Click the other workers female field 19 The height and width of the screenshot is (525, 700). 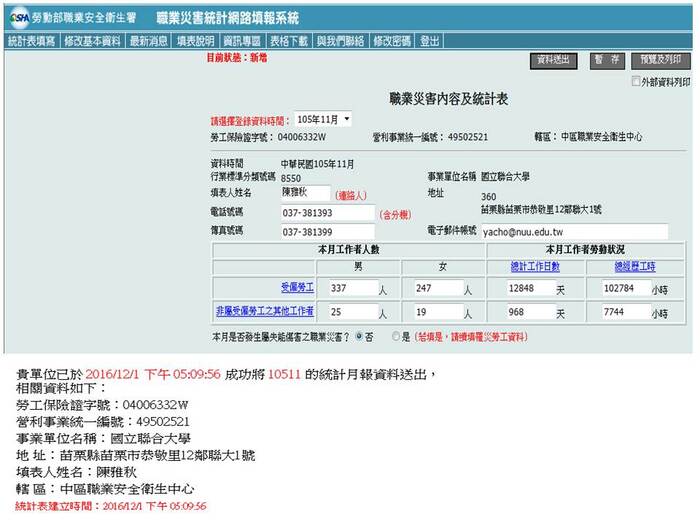coord(439,312)
